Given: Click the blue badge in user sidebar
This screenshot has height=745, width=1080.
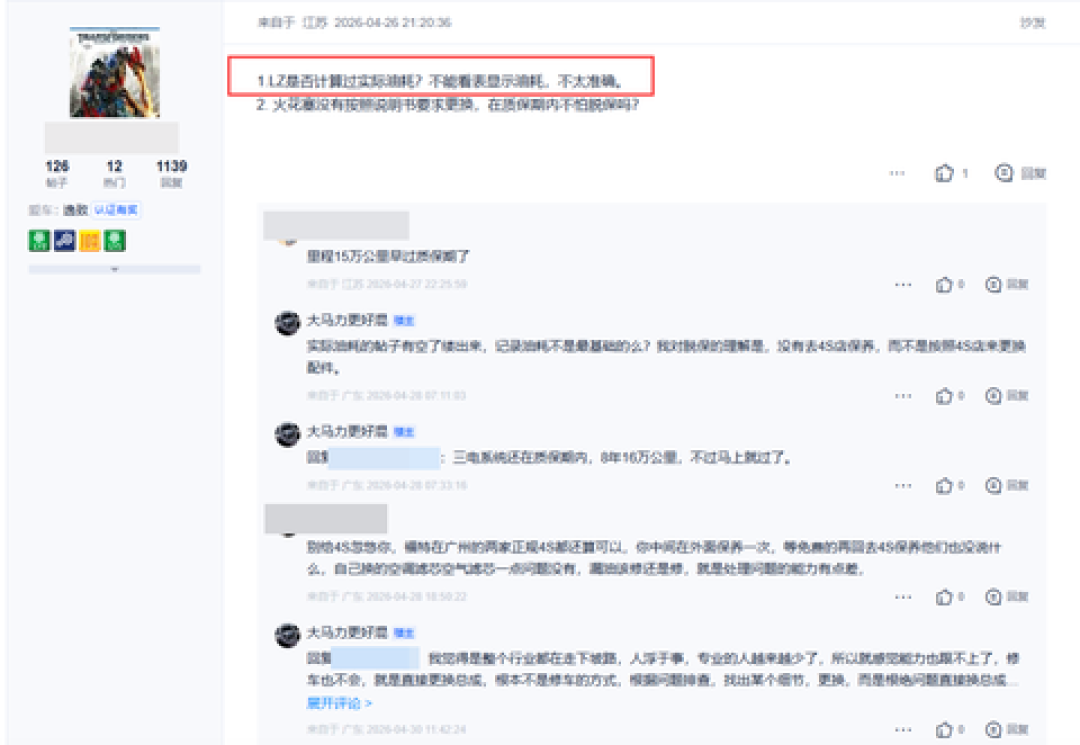Looking at the screenshot, I should [x=65, y=240].
